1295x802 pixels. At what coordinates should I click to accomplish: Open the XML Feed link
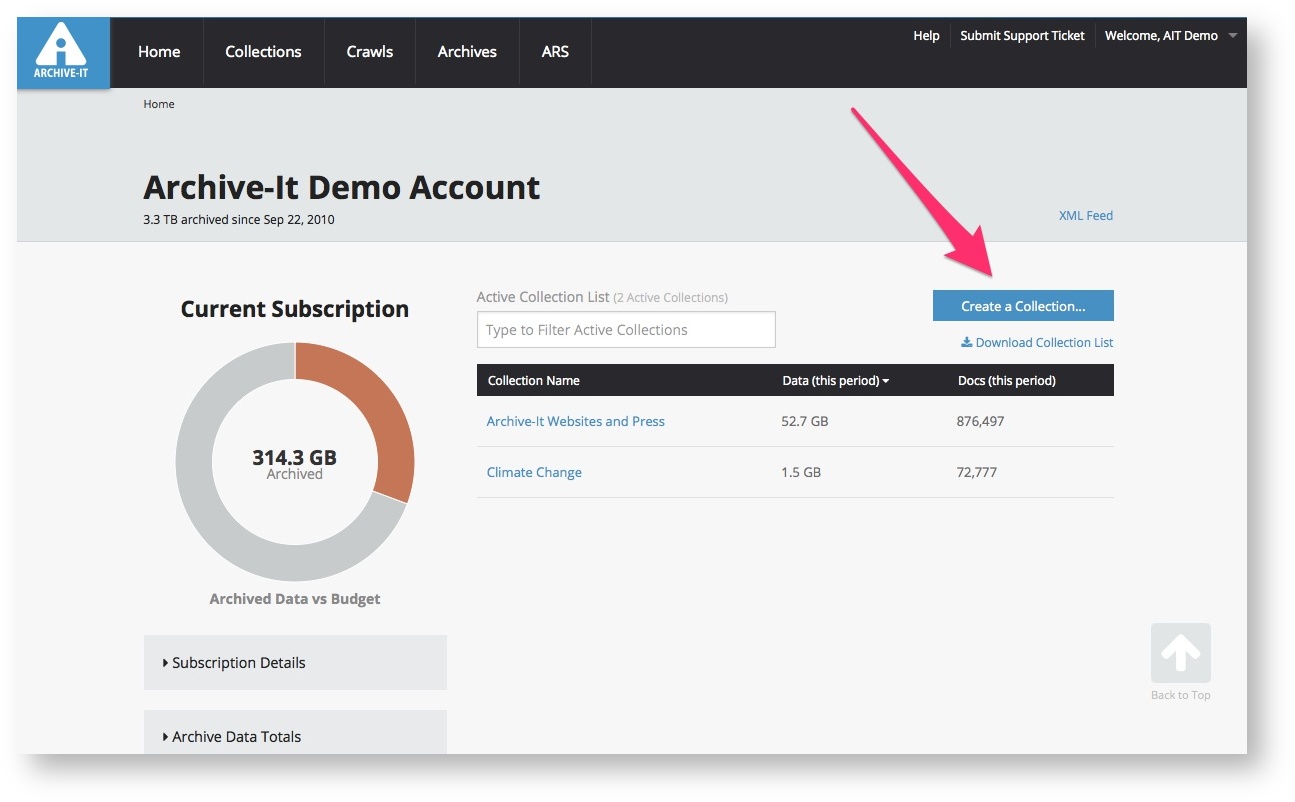[1085, 216]
